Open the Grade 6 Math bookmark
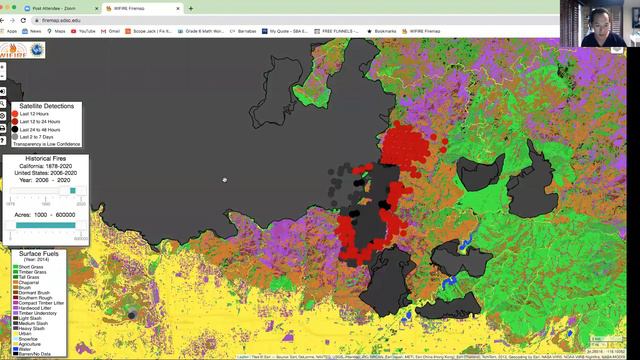 click(201, 31)
